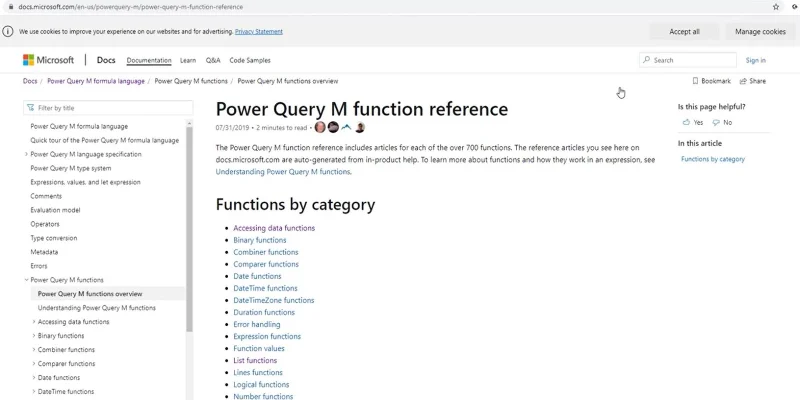Image resolution: width=800 pixels, height=400 pixels.
Task: Expand Comparer functions tree node
Action: 34,364
